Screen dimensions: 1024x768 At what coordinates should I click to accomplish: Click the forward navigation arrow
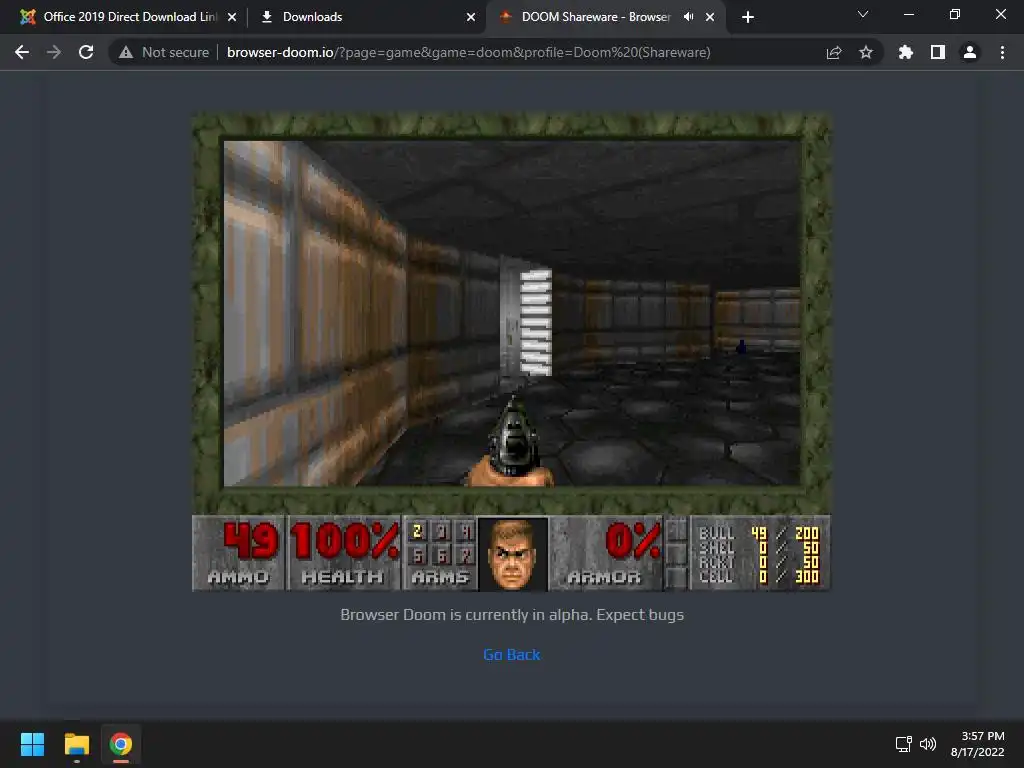pyautogui.click(x=54, y=52)
